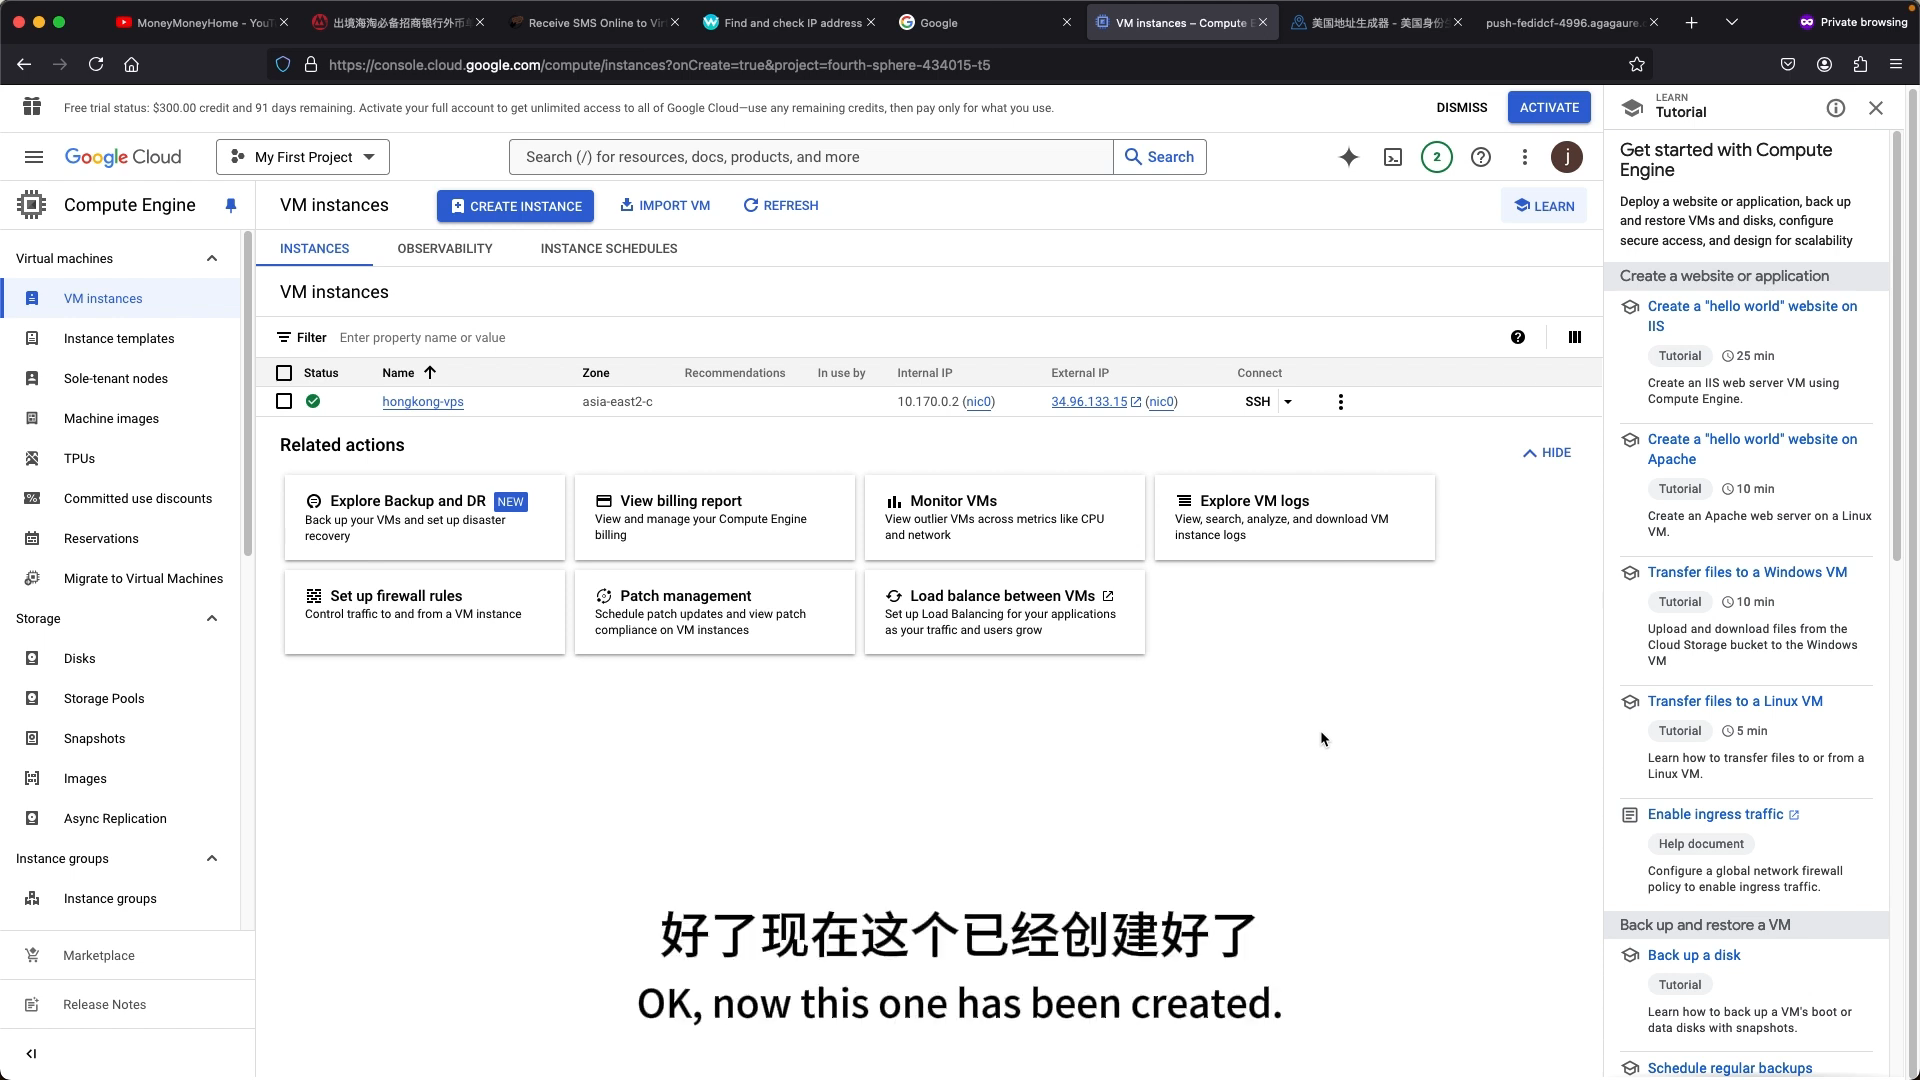
Task: Click the SSH connect button
Action: click(x=1258, y=402)
